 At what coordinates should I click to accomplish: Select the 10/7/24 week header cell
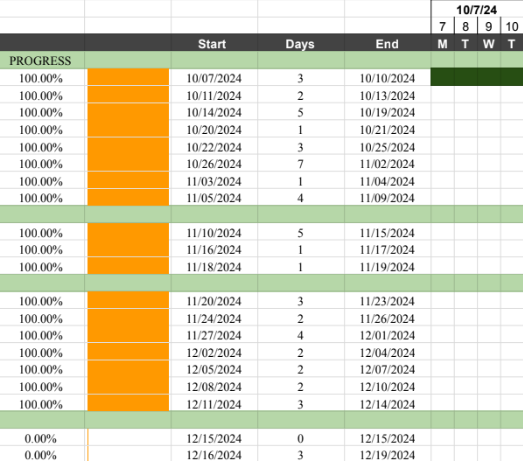click(477, 9)
